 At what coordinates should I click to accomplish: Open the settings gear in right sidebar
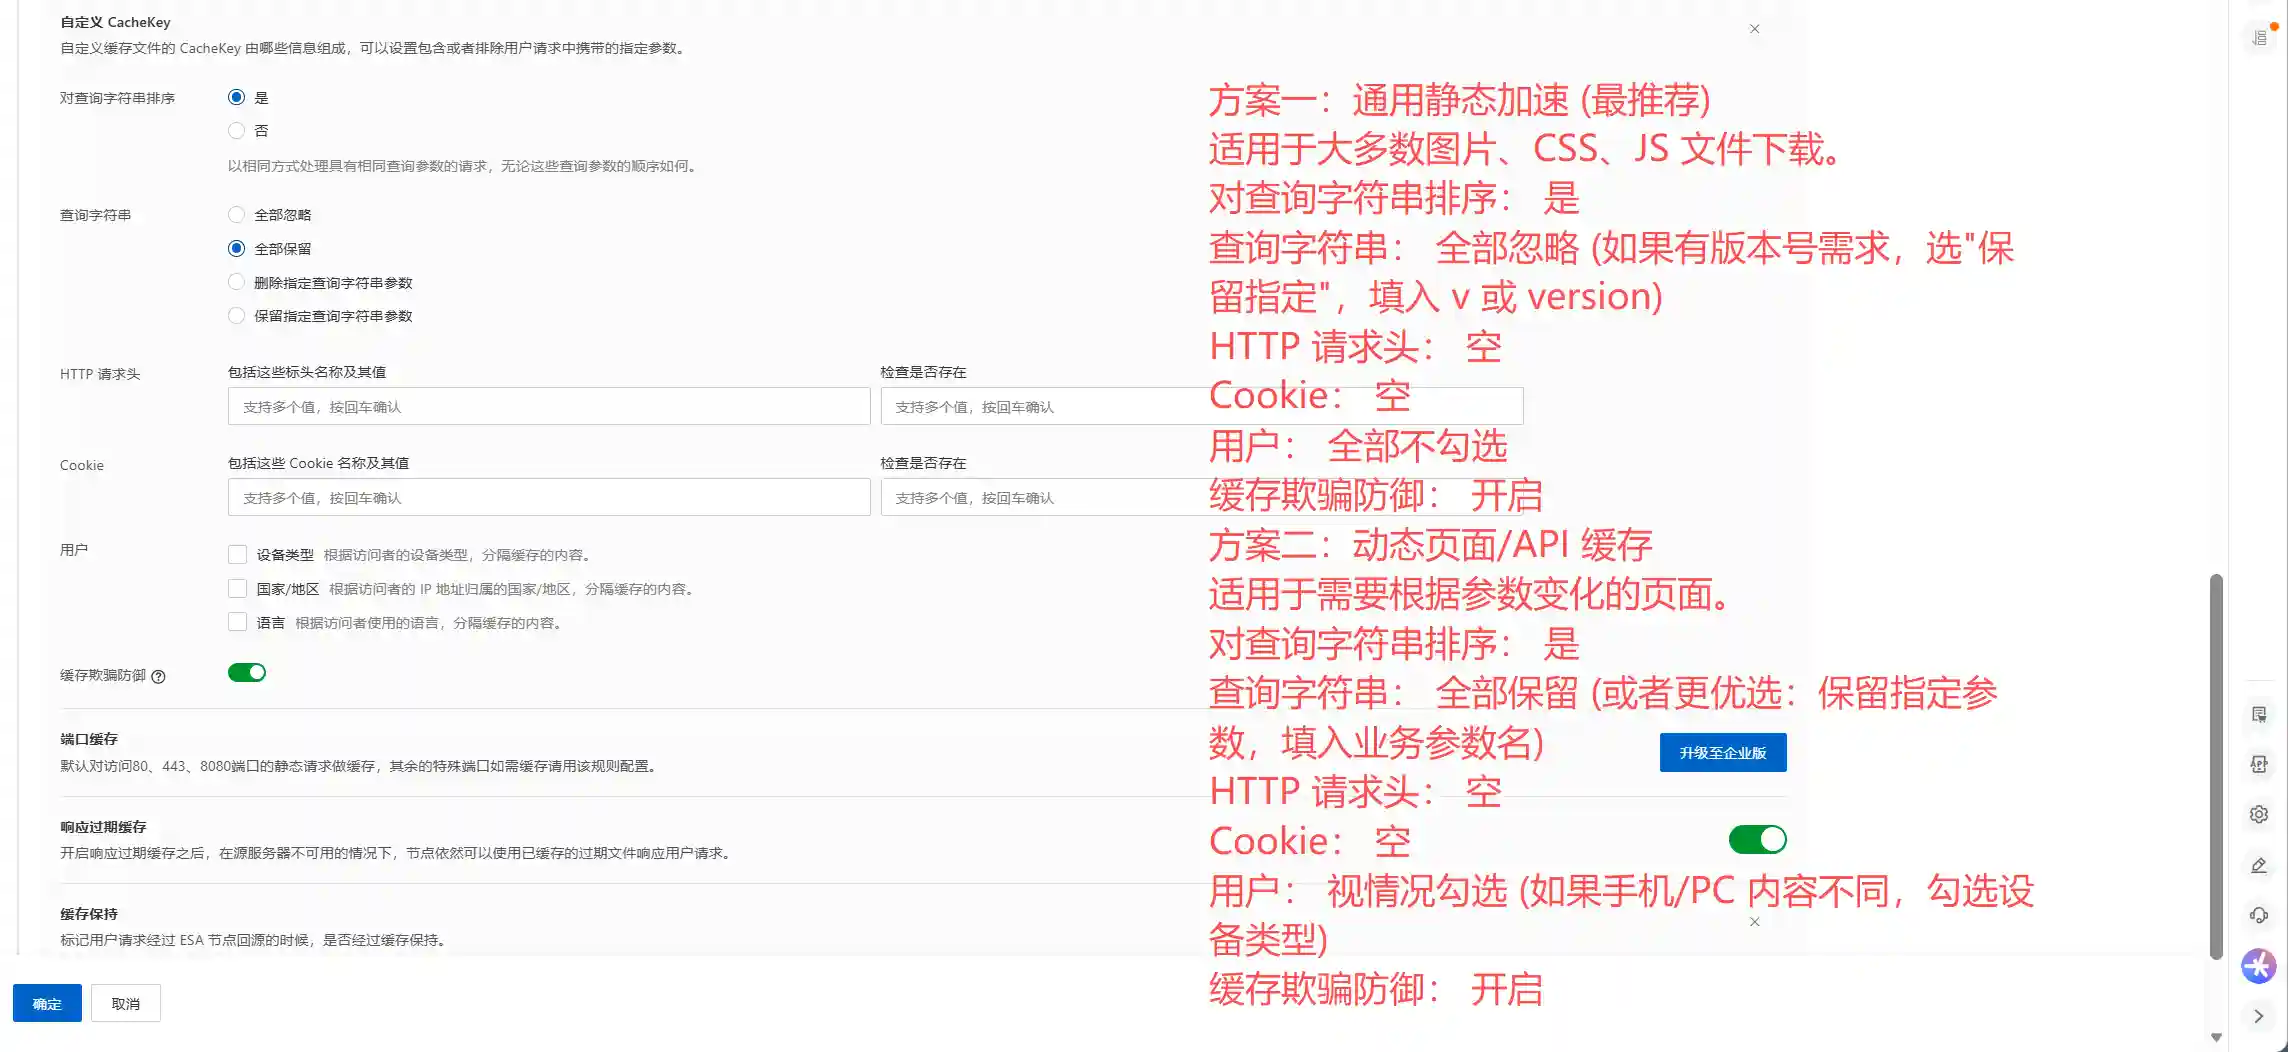pyautogui.click(x=2259, y=814)
